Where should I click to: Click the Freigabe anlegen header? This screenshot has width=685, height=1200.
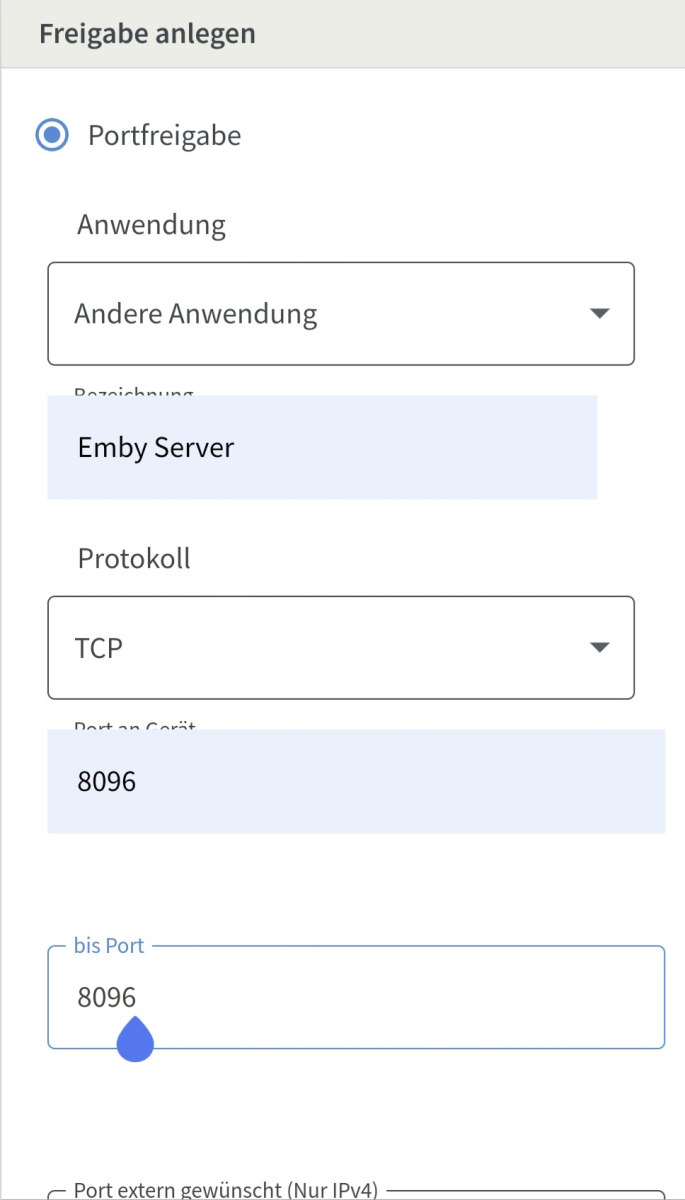tap(147, 33)
